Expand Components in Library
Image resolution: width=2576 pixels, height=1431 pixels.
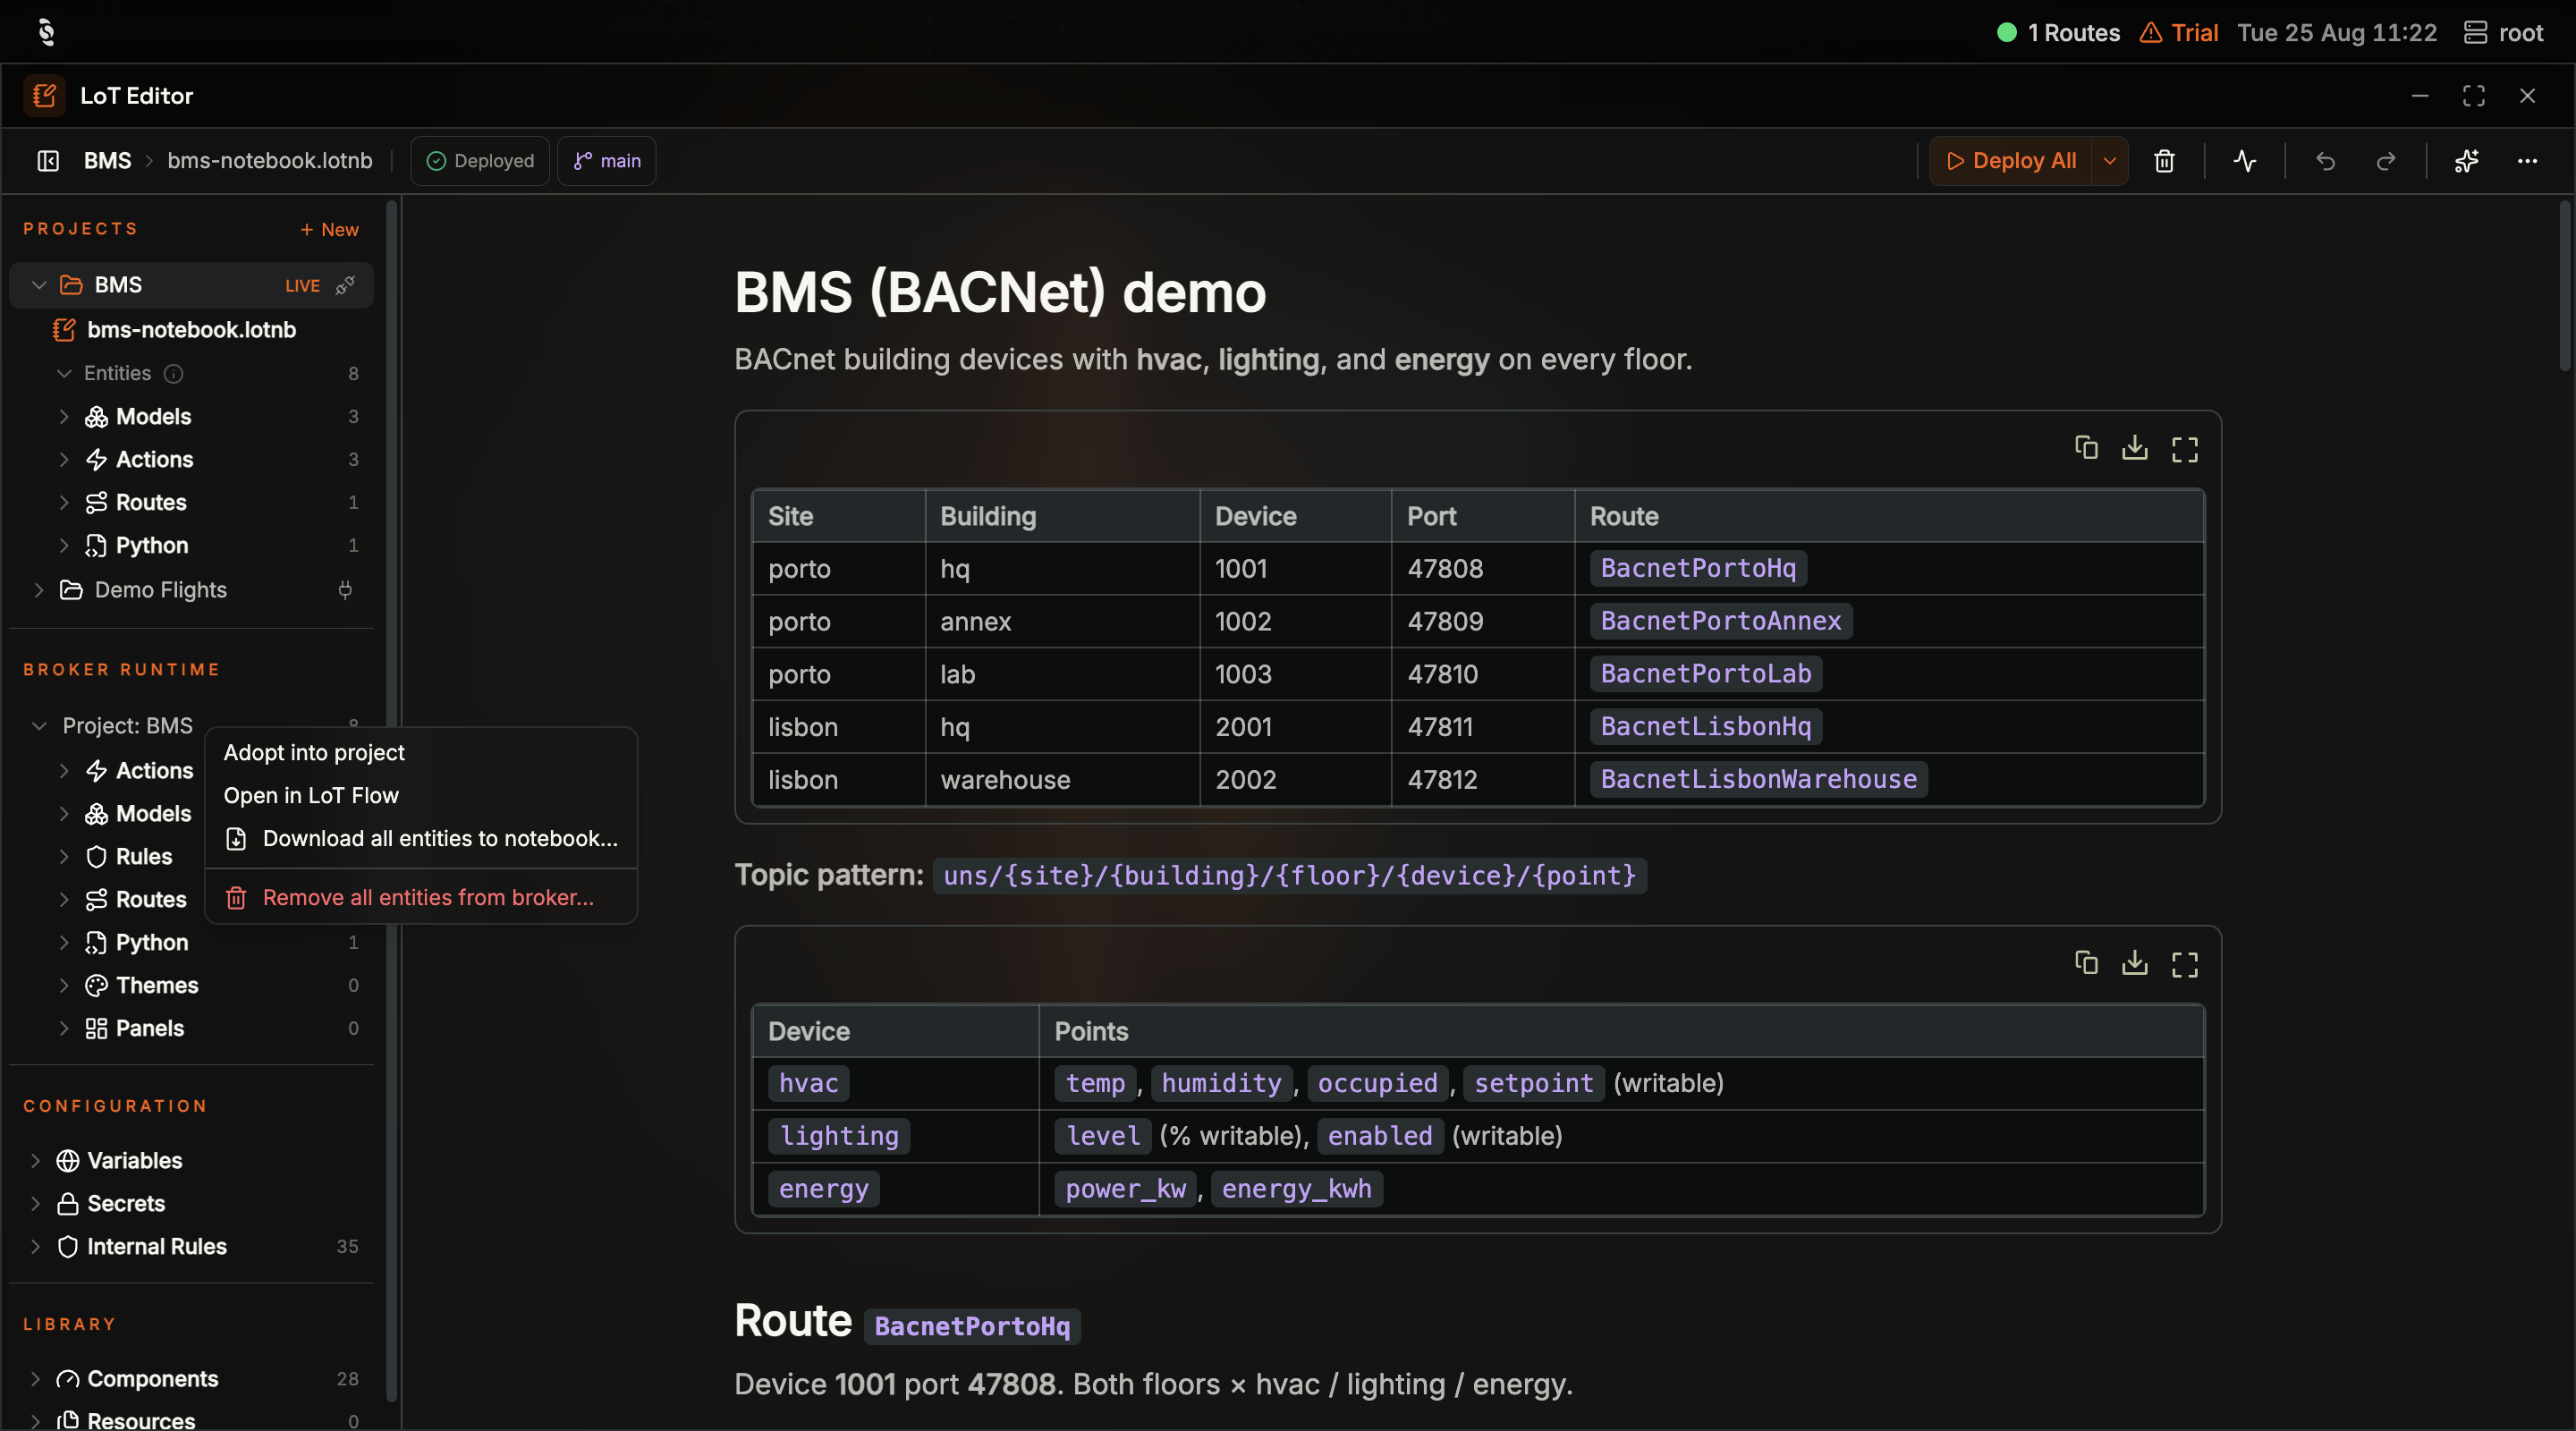pyautogui.click(x=35, y=1378)
